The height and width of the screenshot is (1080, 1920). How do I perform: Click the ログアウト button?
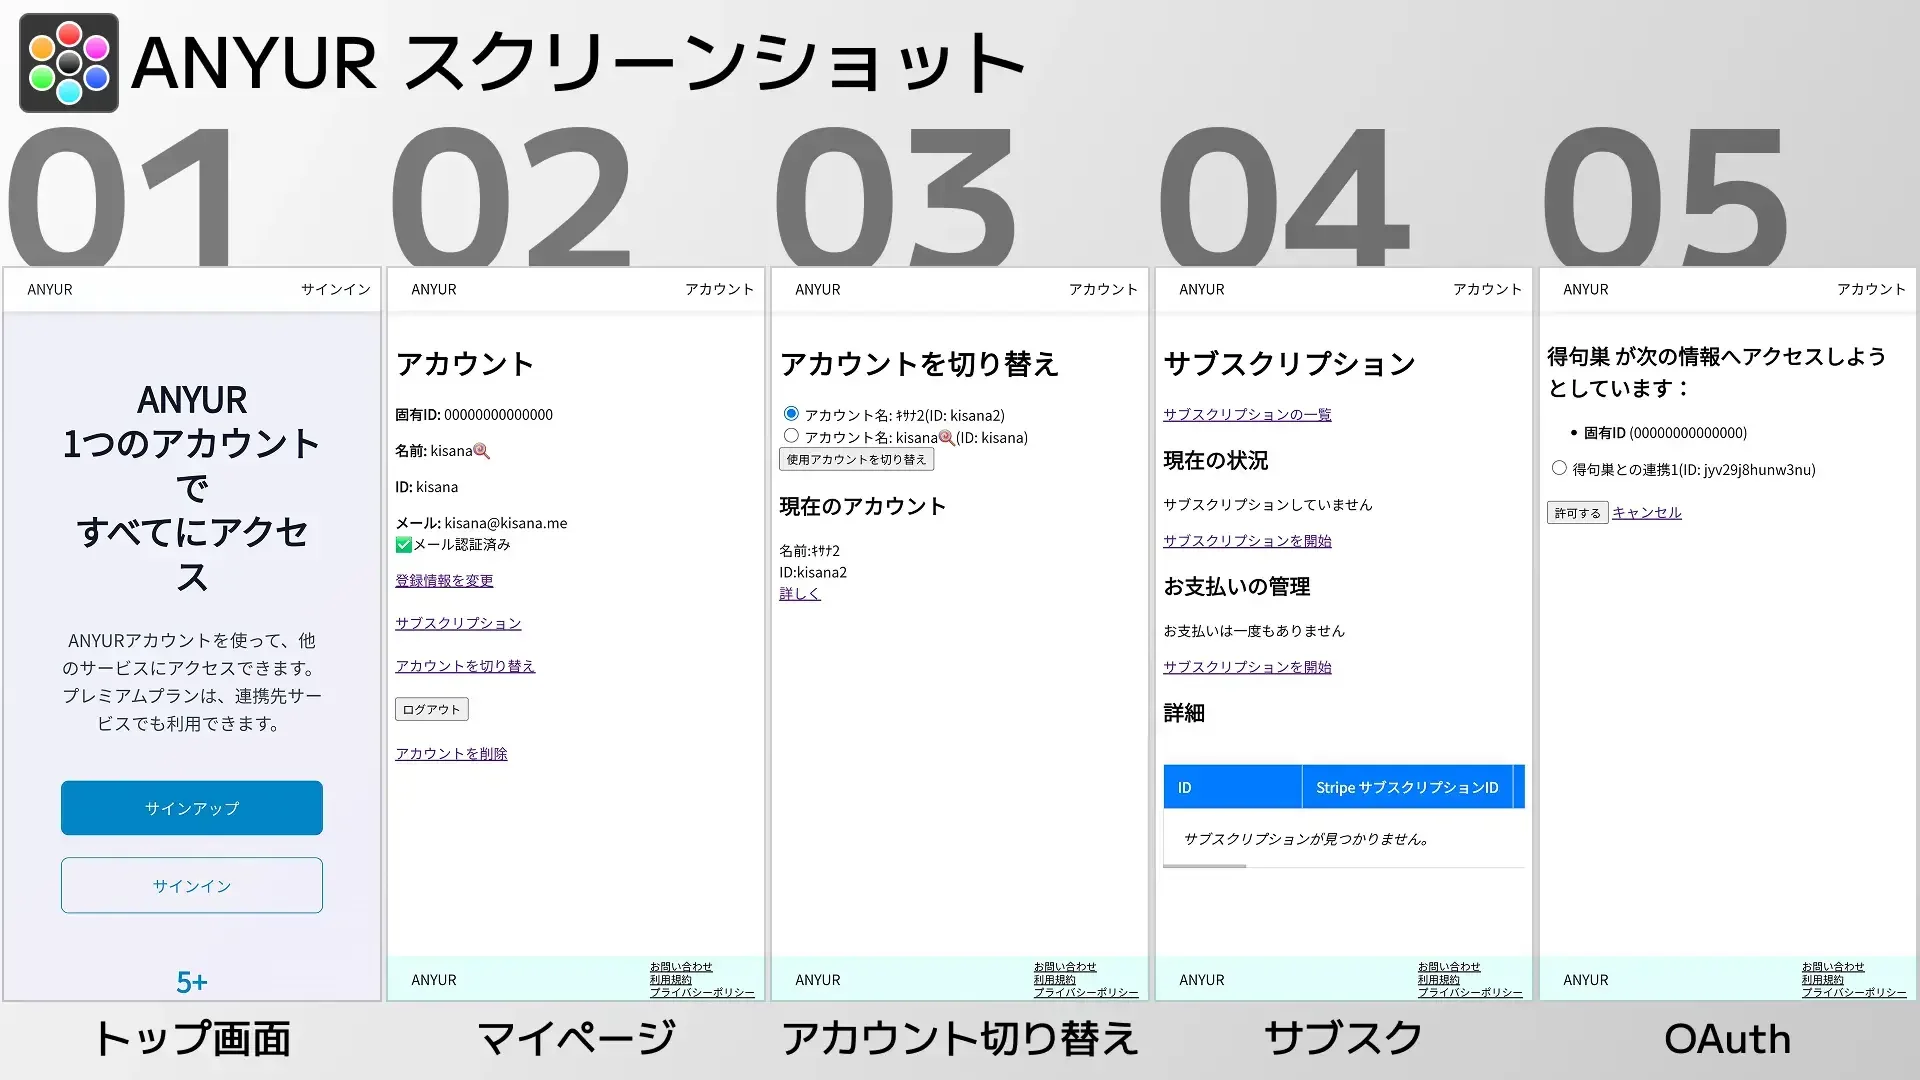pyautogui.click(x=431, y=709)
